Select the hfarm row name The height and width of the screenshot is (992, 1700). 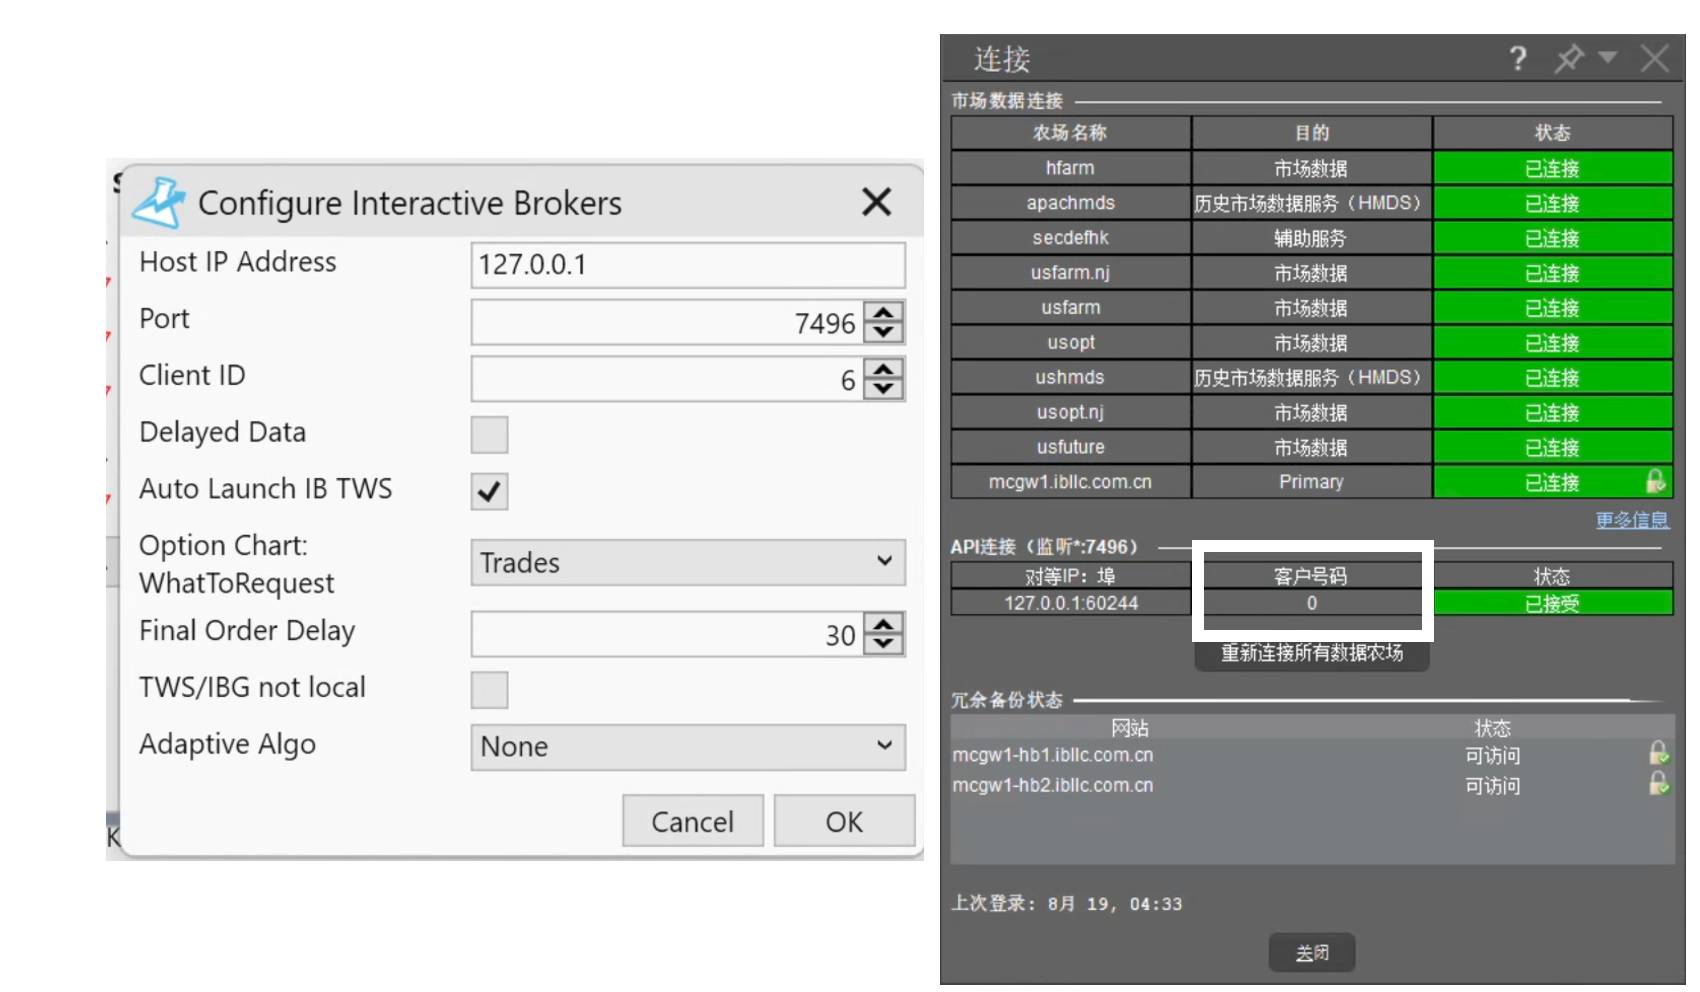click(1070, 168)
